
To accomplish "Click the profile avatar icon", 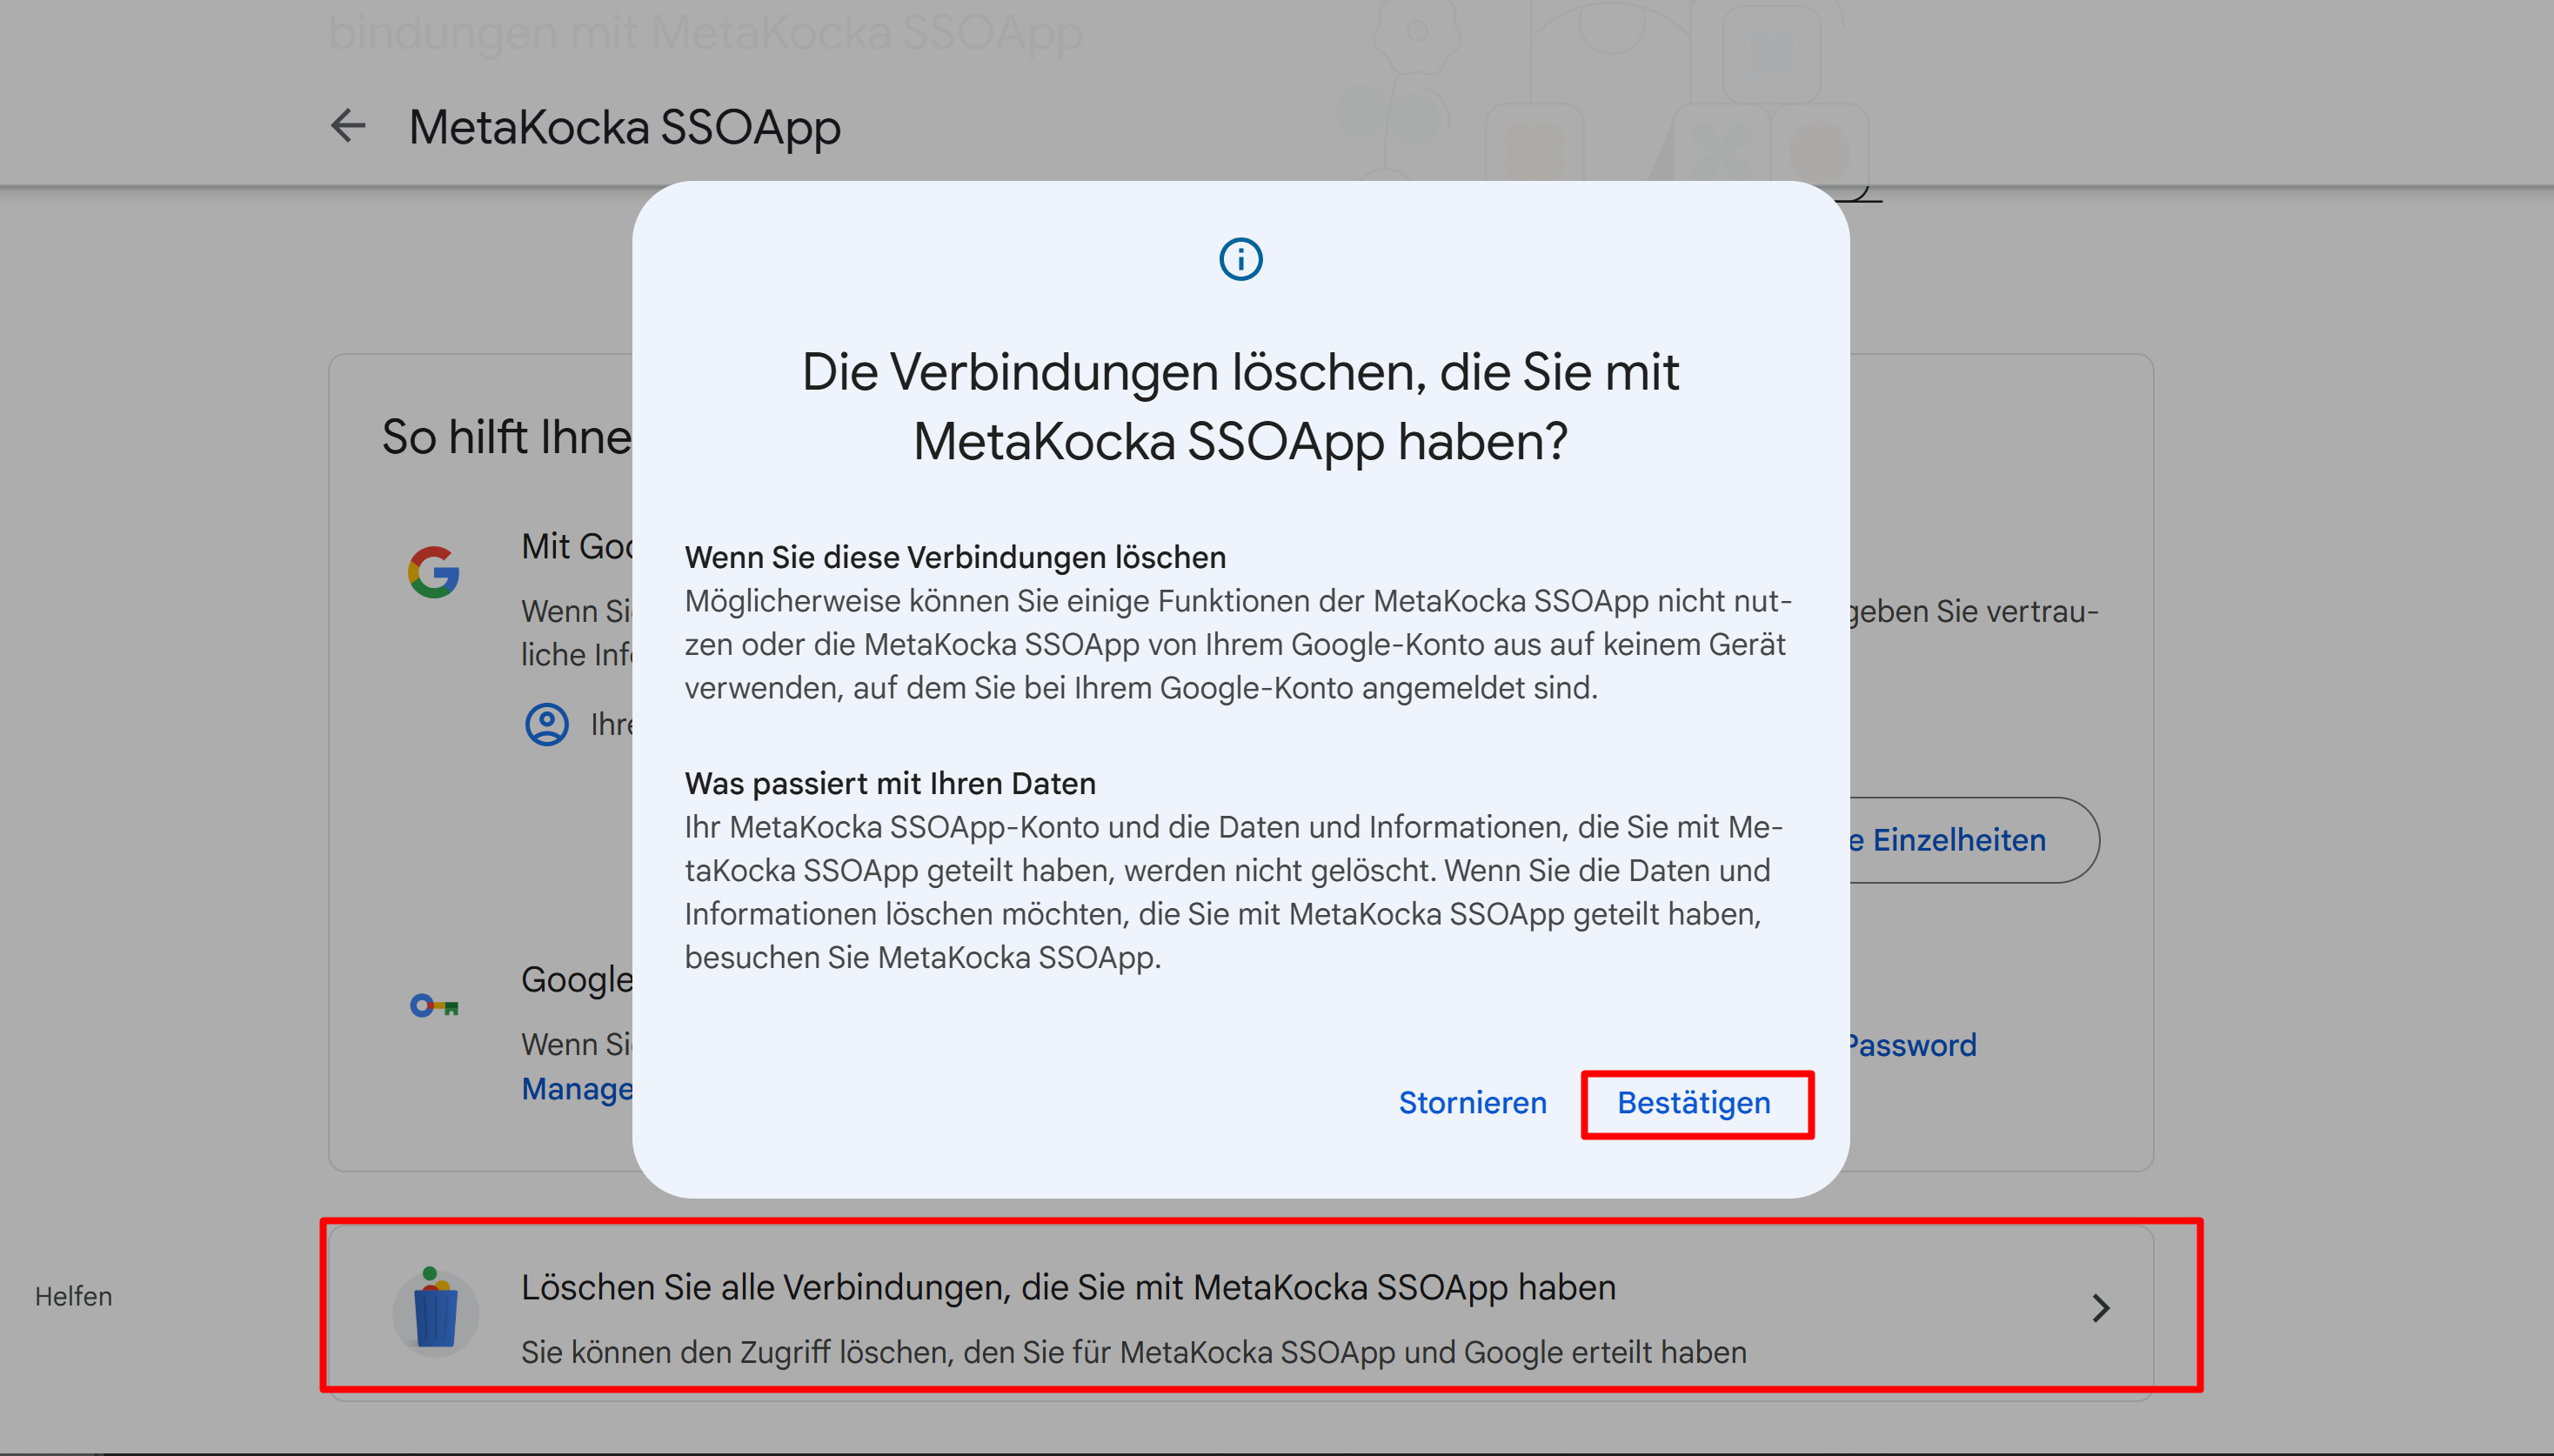I will pyautogui.click(x=547, y=724).
